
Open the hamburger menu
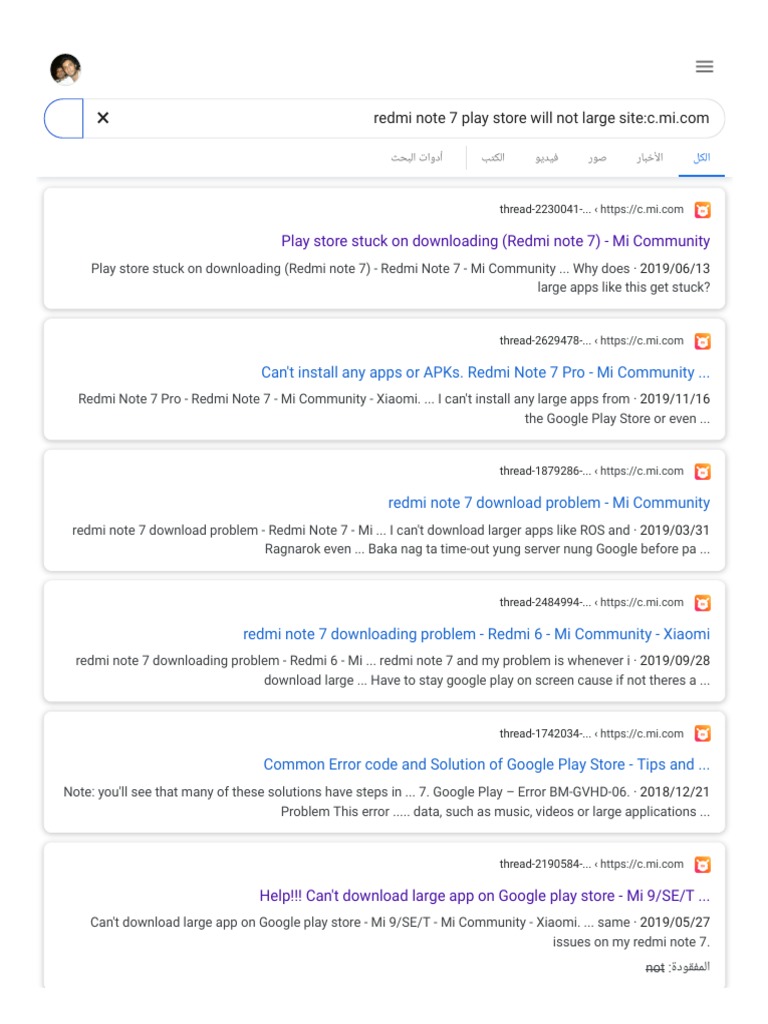704,67
